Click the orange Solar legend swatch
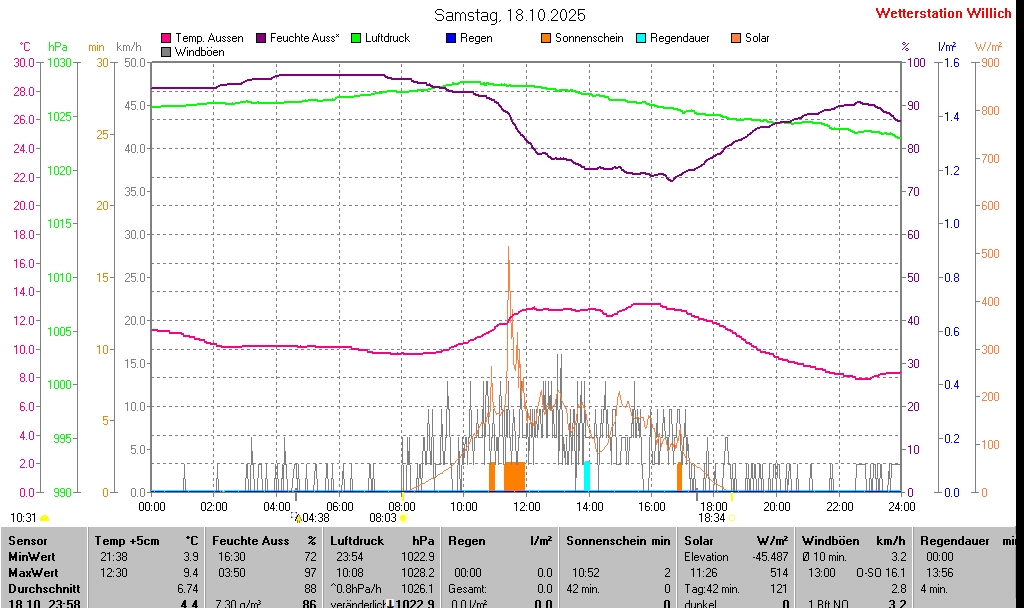The image size is (1024, 608). (x=736, y=38)
